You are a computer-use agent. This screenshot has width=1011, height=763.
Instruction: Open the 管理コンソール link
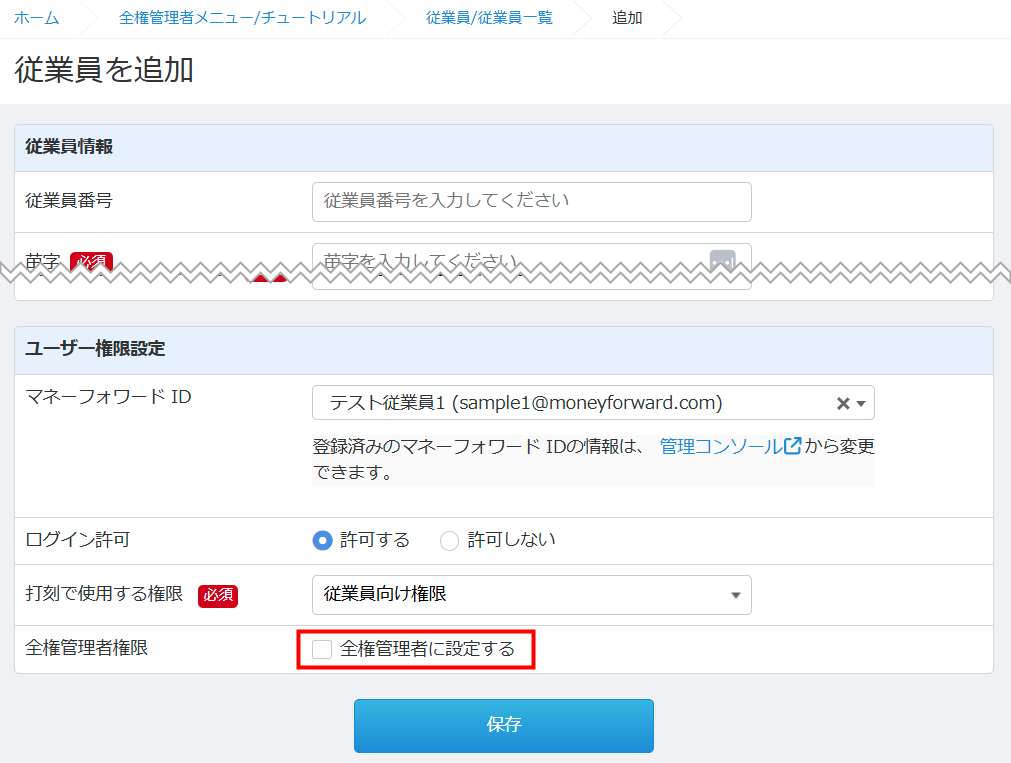720,447
